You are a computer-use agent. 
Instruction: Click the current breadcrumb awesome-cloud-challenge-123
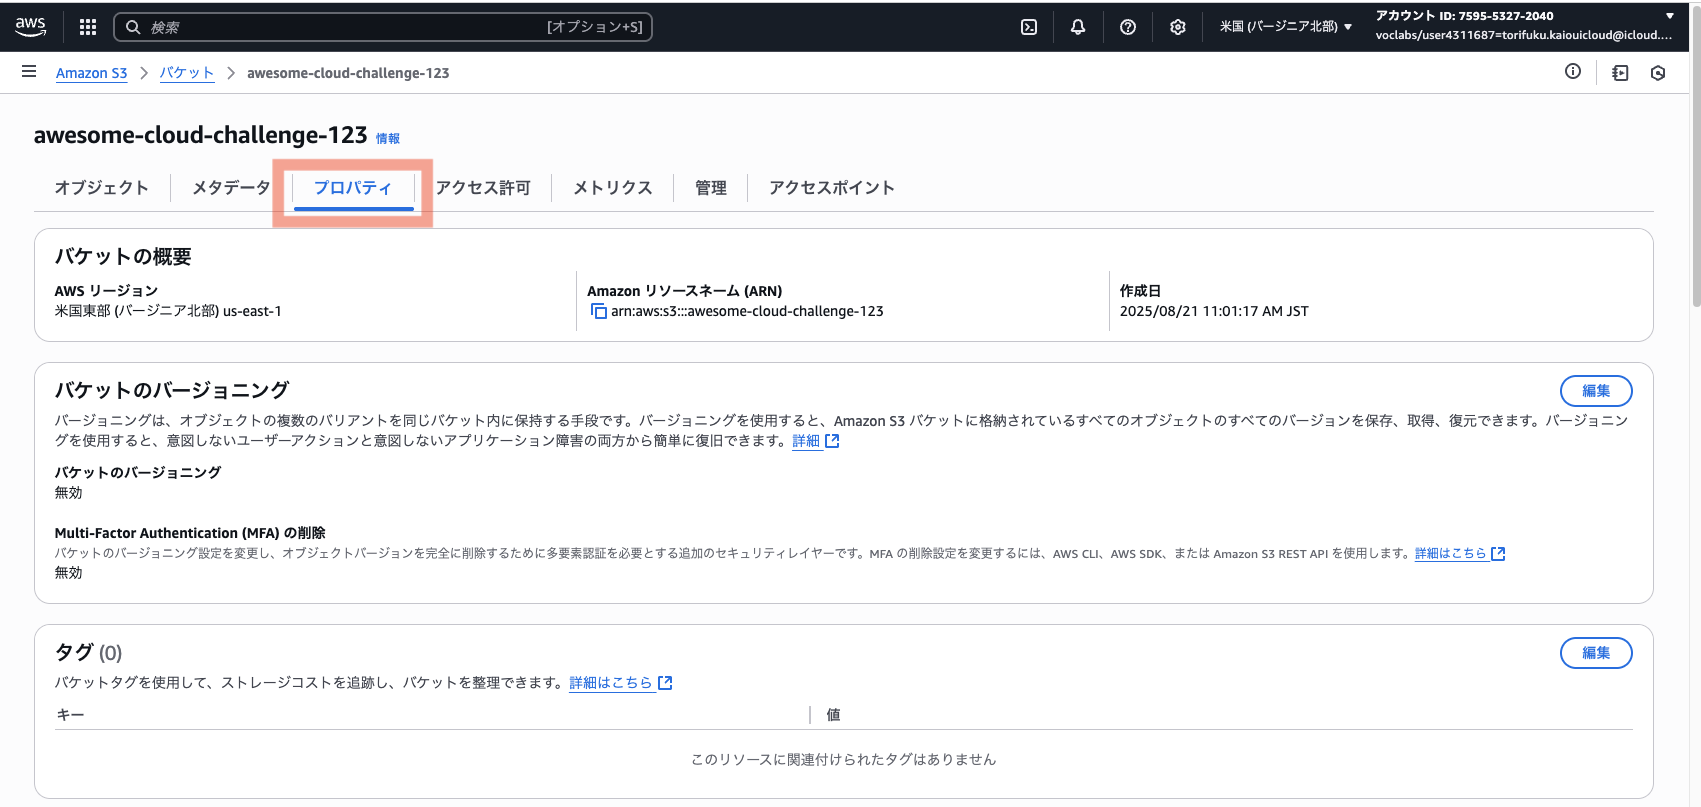click(x=348, y=73)
